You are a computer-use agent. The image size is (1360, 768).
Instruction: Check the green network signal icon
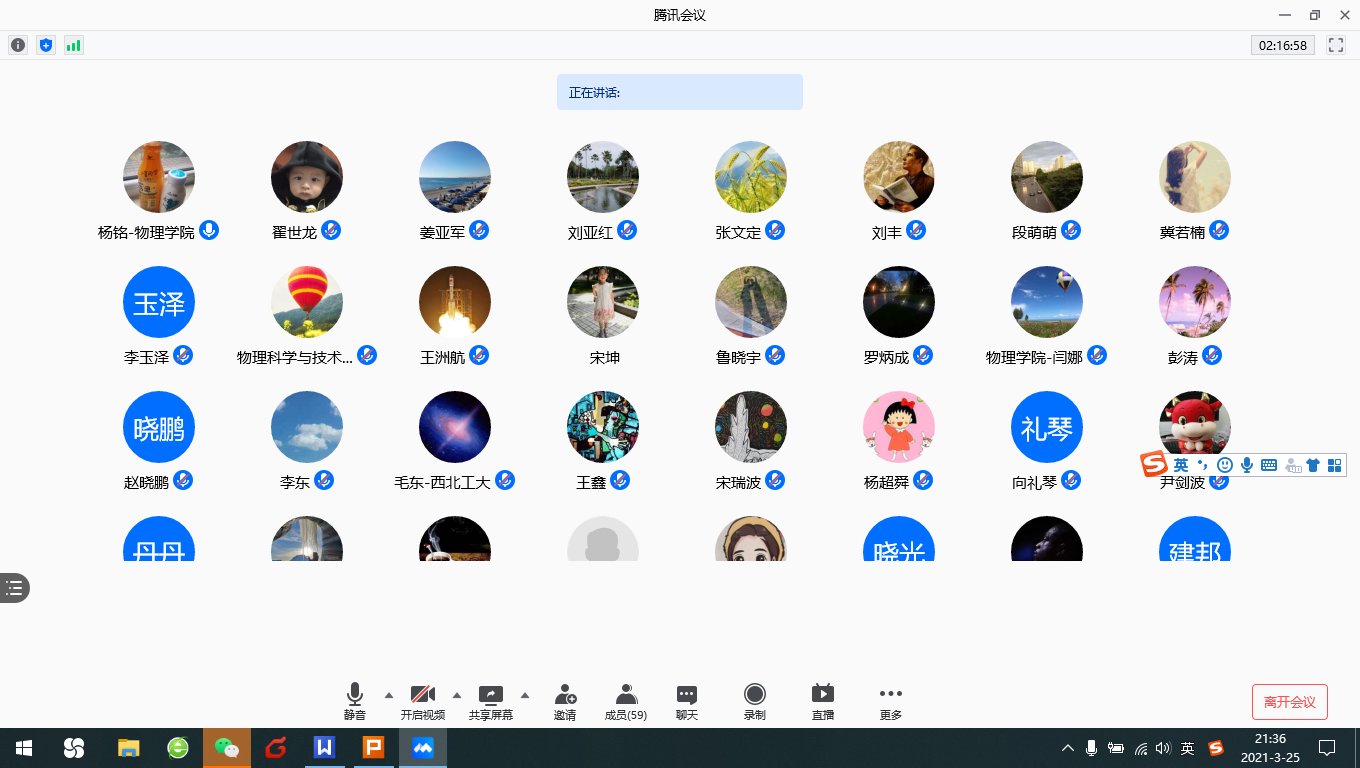tap(73, 45)
